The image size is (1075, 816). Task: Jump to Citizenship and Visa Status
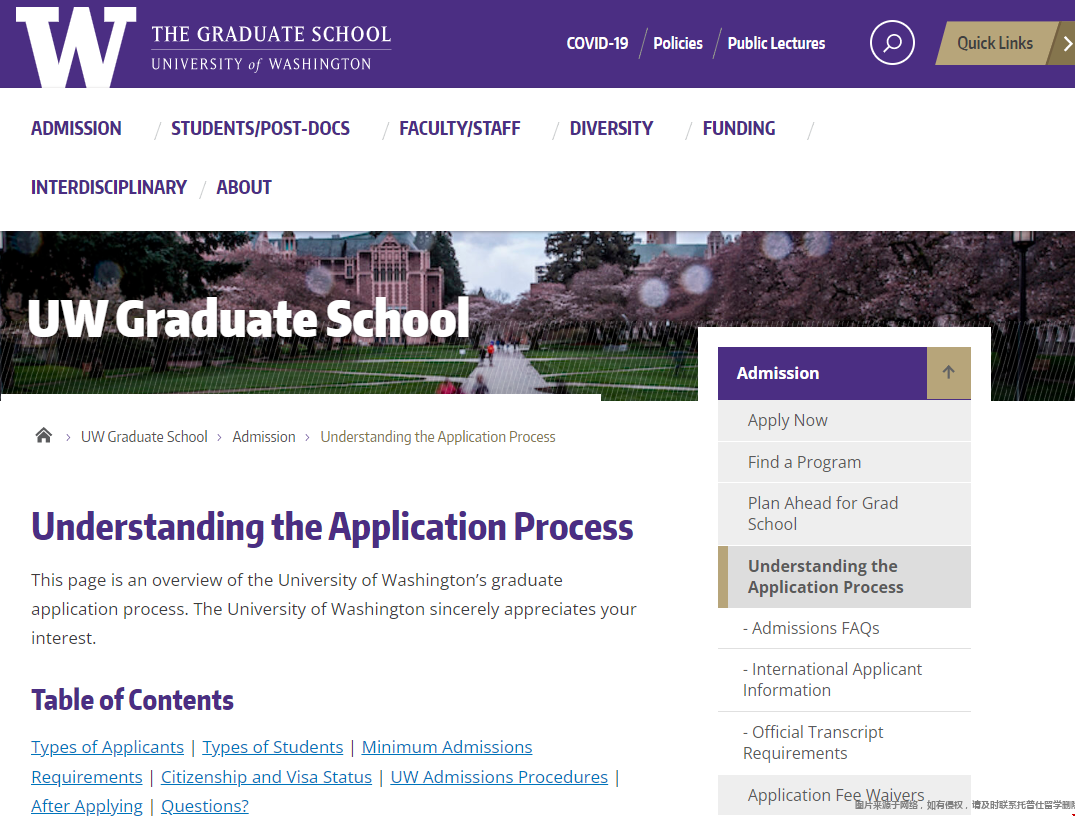pyautogui.click(x=267, y=777)
